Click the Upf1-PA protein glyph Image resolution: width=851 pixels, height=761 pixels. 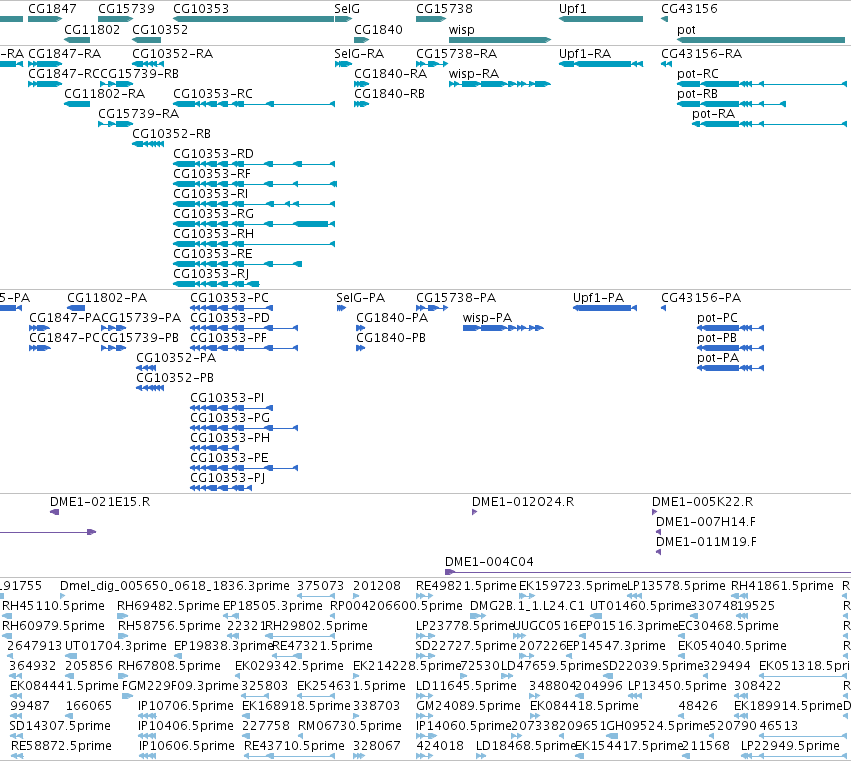pyautogui.click(x=605, y=308)
